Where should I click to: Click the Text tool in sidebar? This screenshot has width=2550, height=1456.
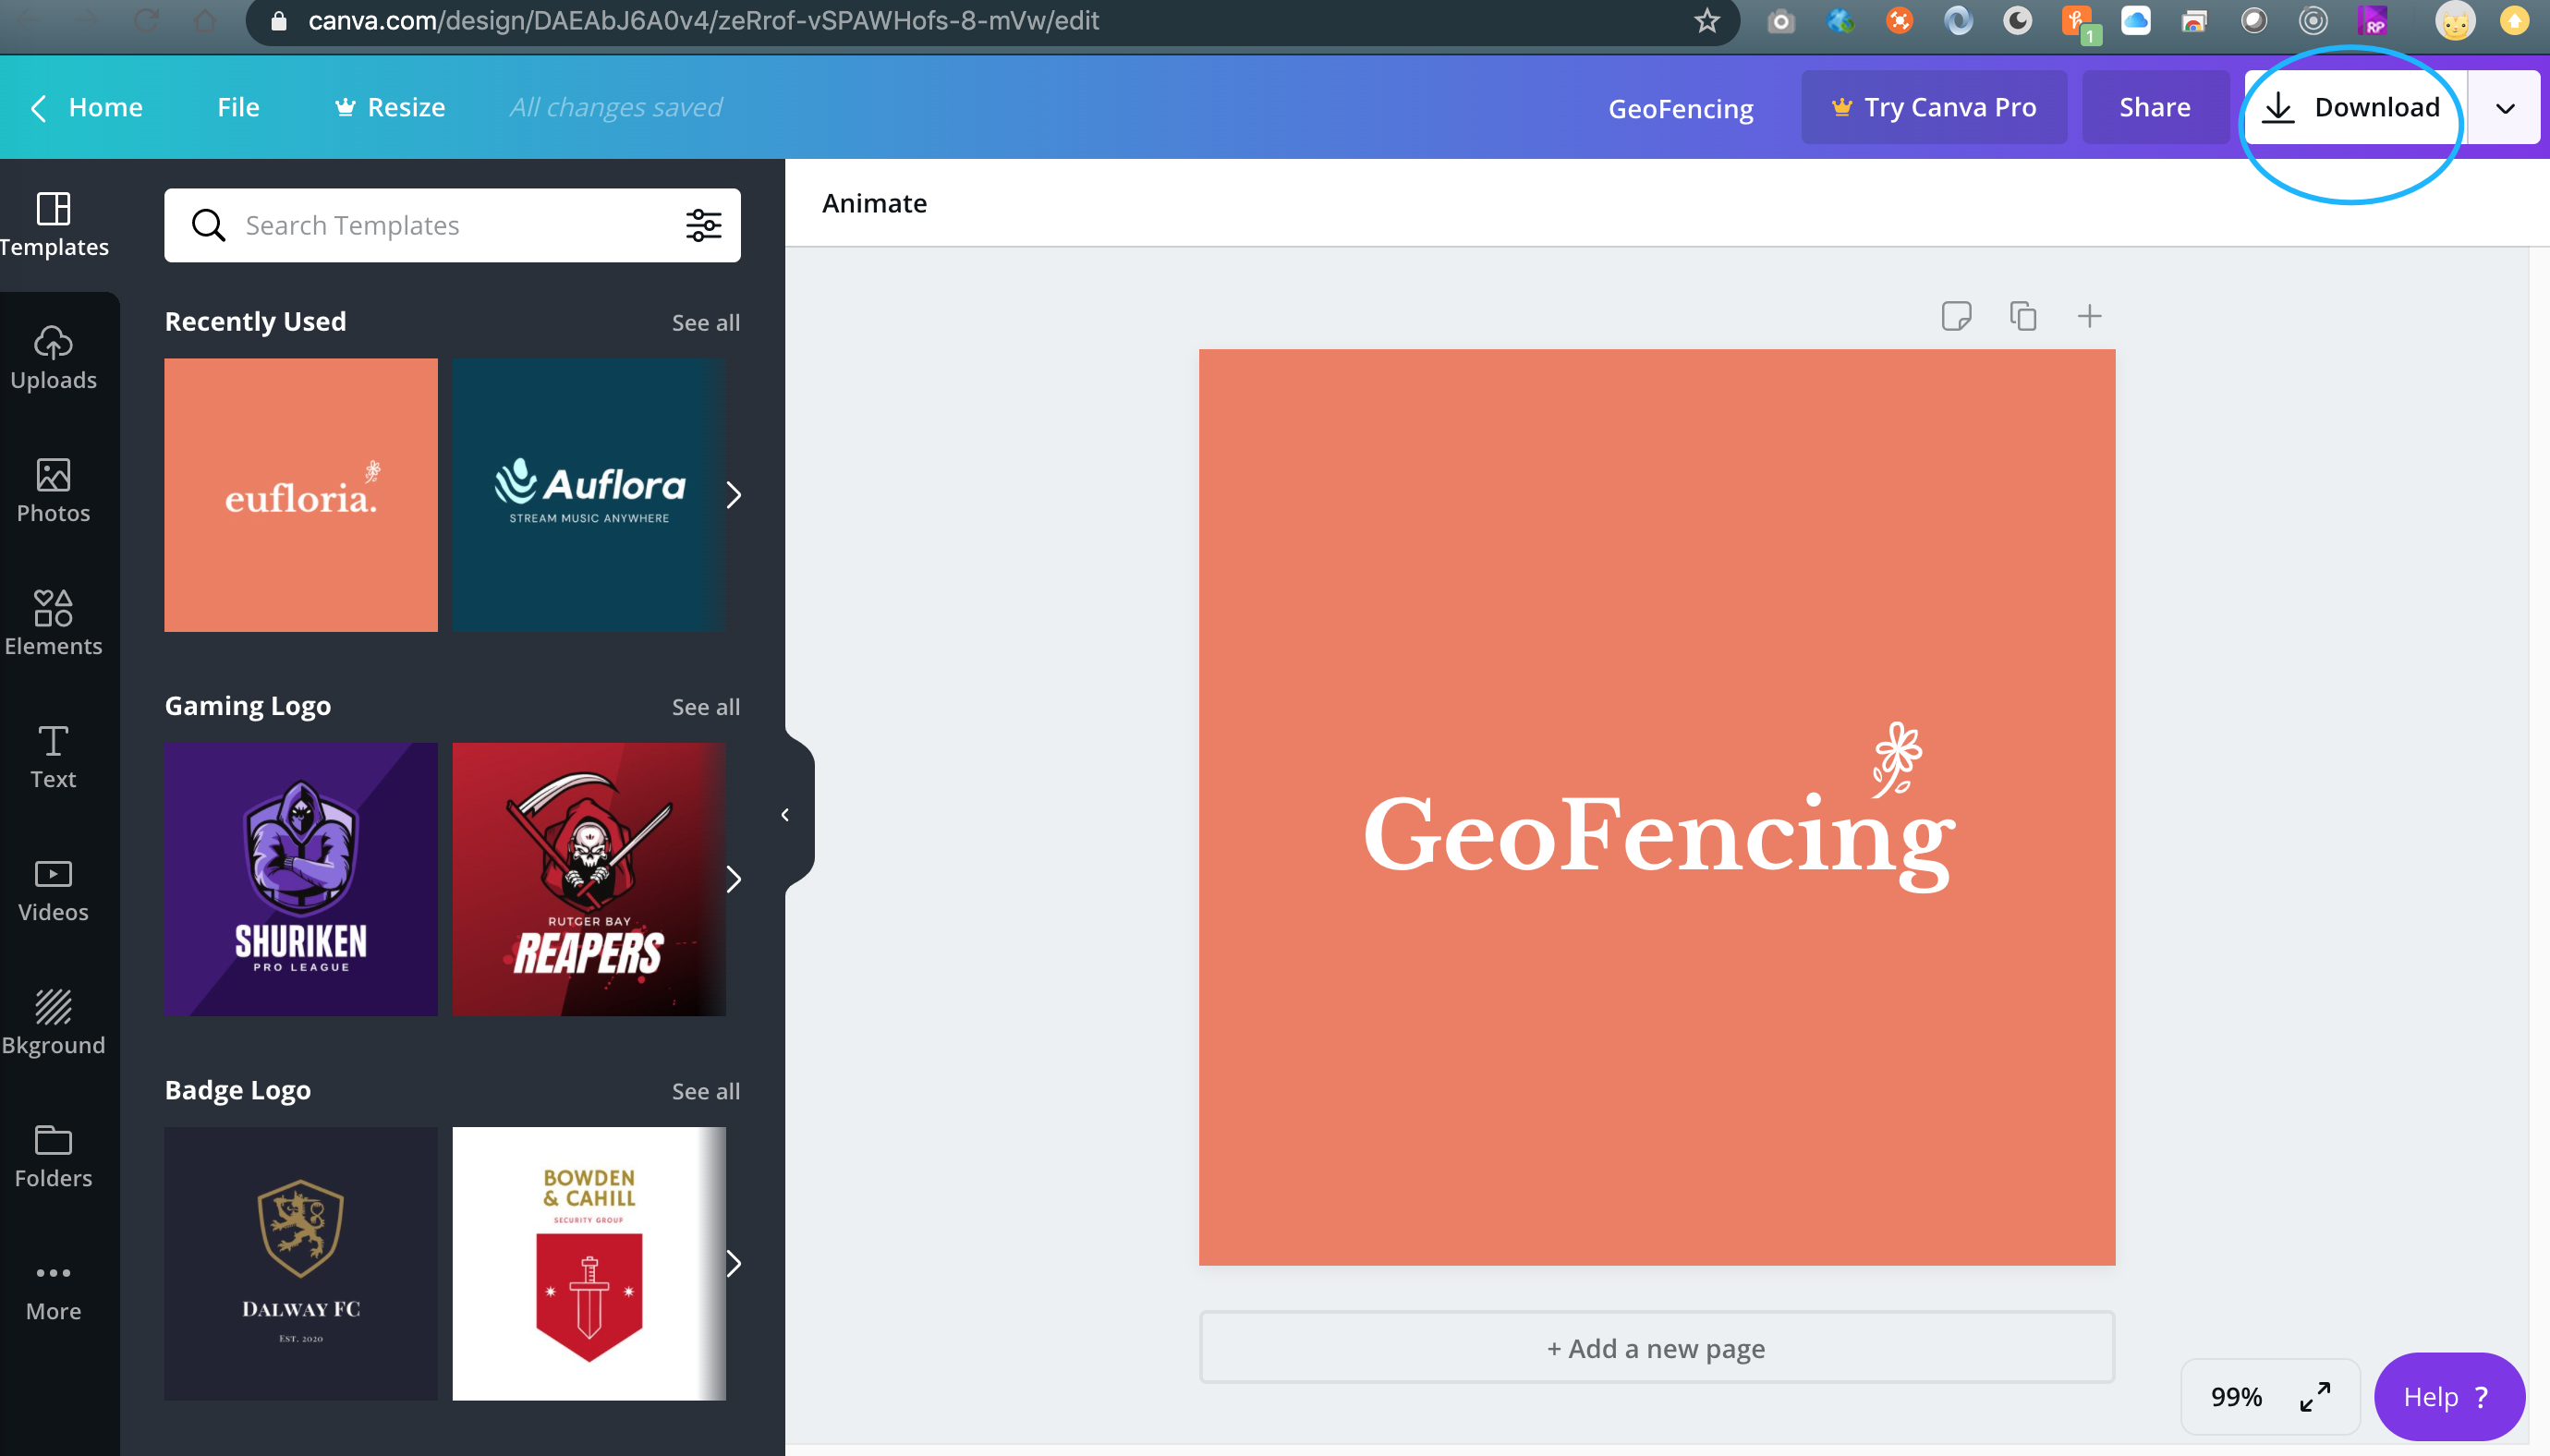tap(53, 755)
